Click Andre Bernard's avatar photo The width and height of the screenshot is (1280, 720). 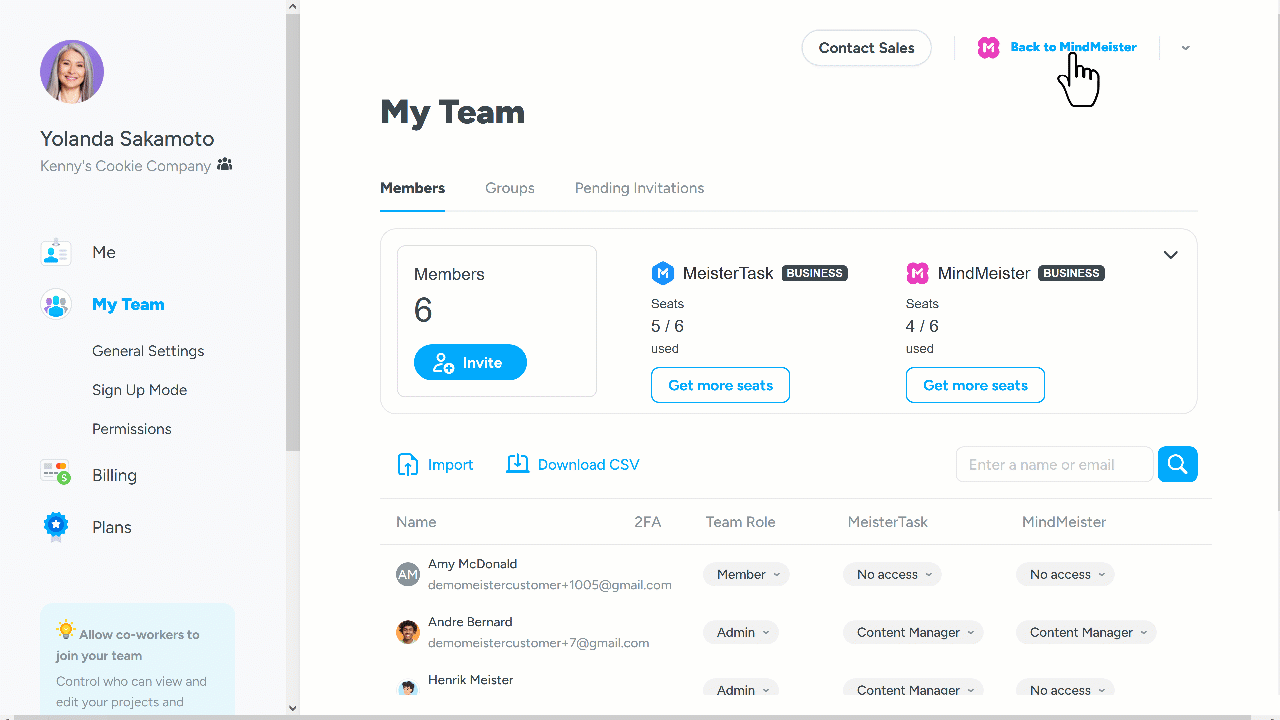(x=407, y=632)
